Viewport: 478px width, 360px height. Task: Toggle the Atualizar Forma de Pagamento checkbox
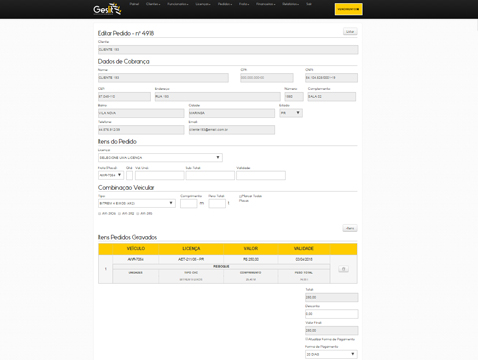coord(307,339)
